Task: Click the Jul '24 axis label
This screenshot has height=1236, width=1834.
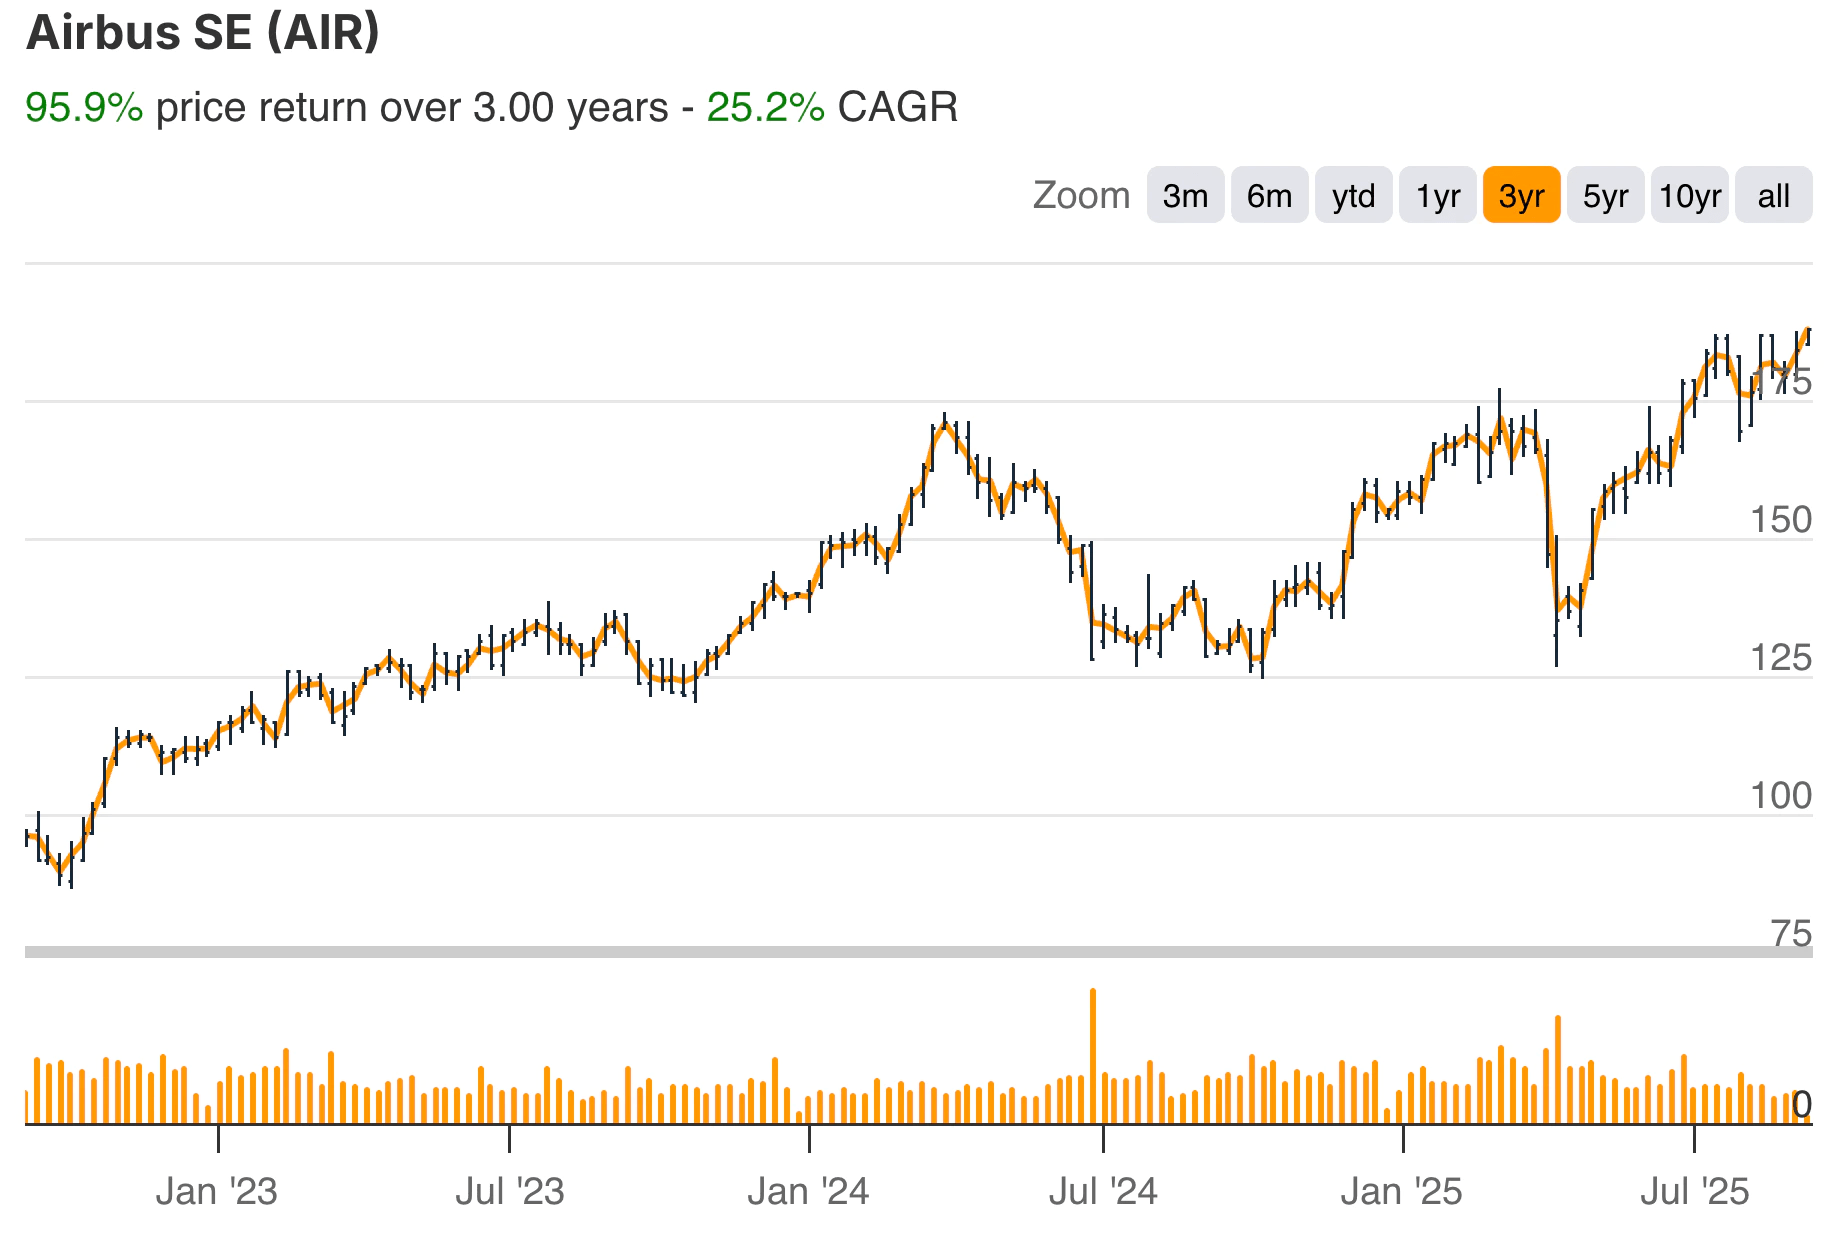Action: 1103,1192
